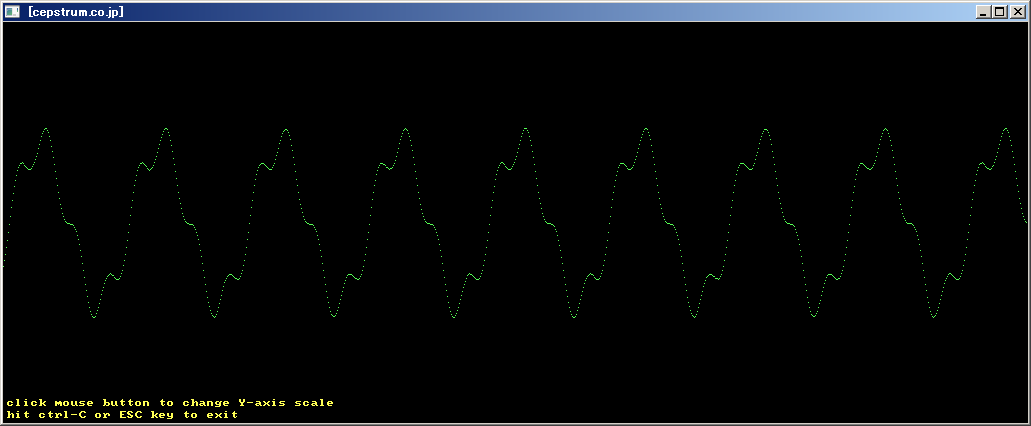Close the cepstrum.co.jp window

click(1016, 11)
